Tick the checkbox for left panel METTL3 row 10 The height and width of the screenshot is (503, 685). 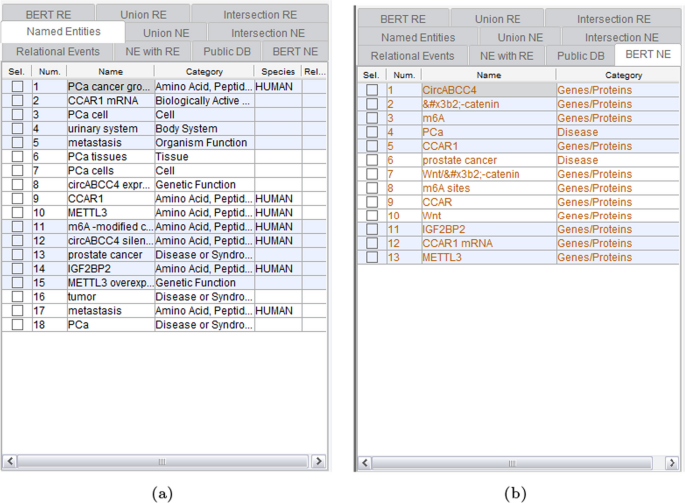pyautogui.click(x=17, y=212)
